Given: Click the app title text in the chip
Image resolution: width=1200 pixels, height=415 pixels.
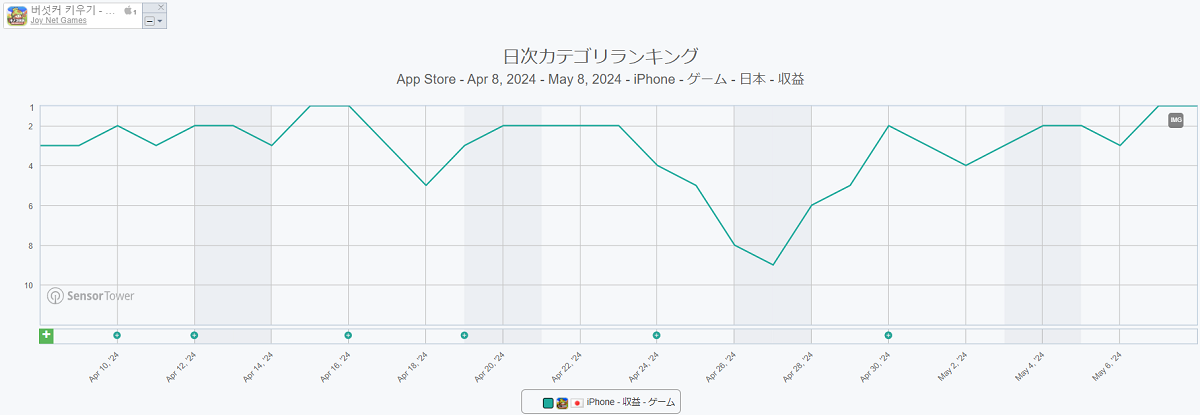Looking at the screenshot, I should click(73, 9).
